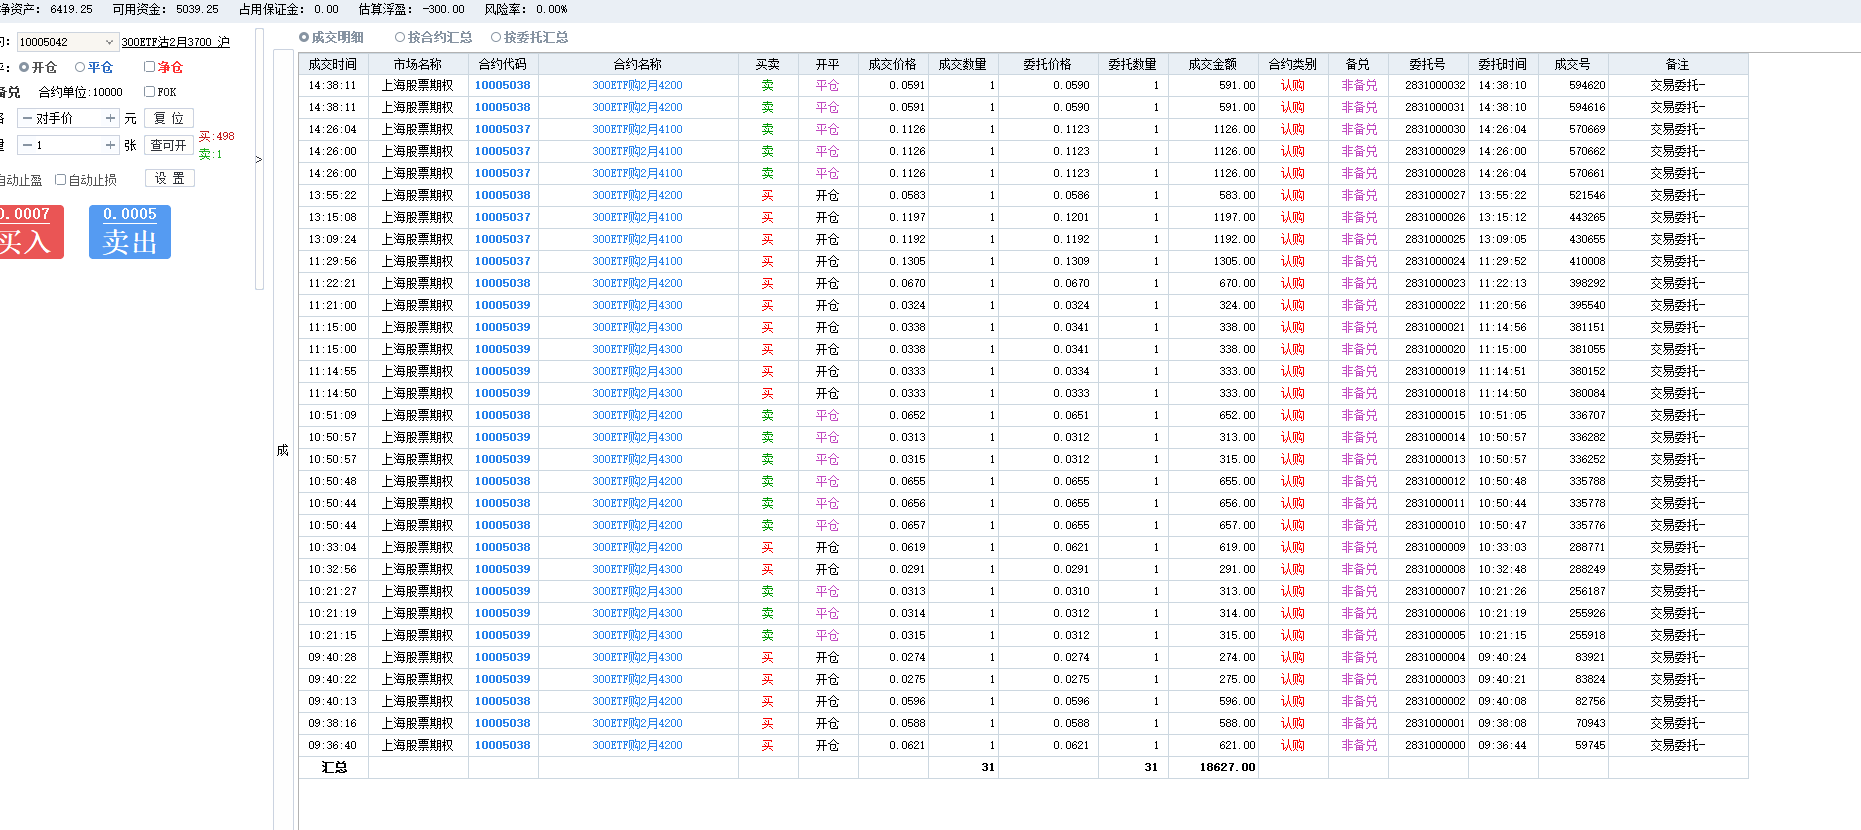Select the 开仓 radio button
Image resolution: width=1861 pixels, height=830 pixels.
pos(25,67)
